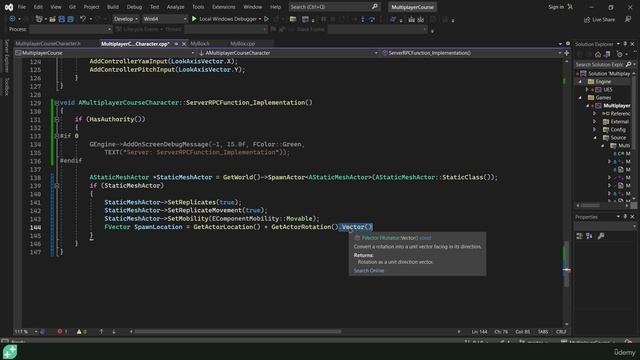Open the MultiplayerCourse scope dropdown
The image size is (640, 360).
coord(105,53)
